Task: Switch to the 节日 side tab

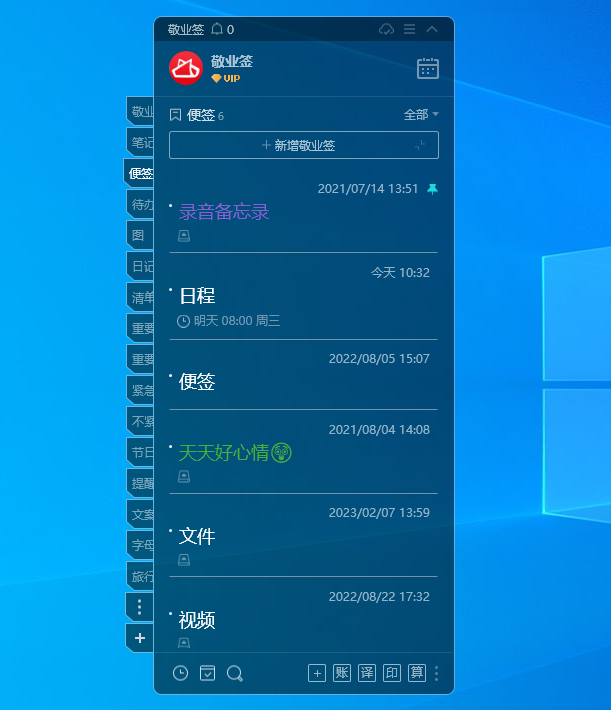Action: pos(141,452)
